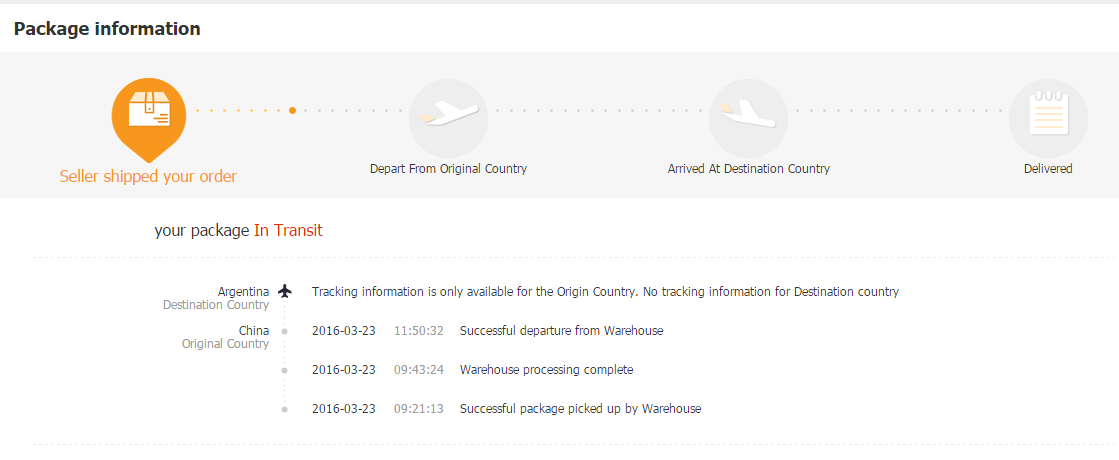This screenshot has height=460, width=1119.
Task: Click the small black airplane timeline icon
Action: (x=285, y=291)
